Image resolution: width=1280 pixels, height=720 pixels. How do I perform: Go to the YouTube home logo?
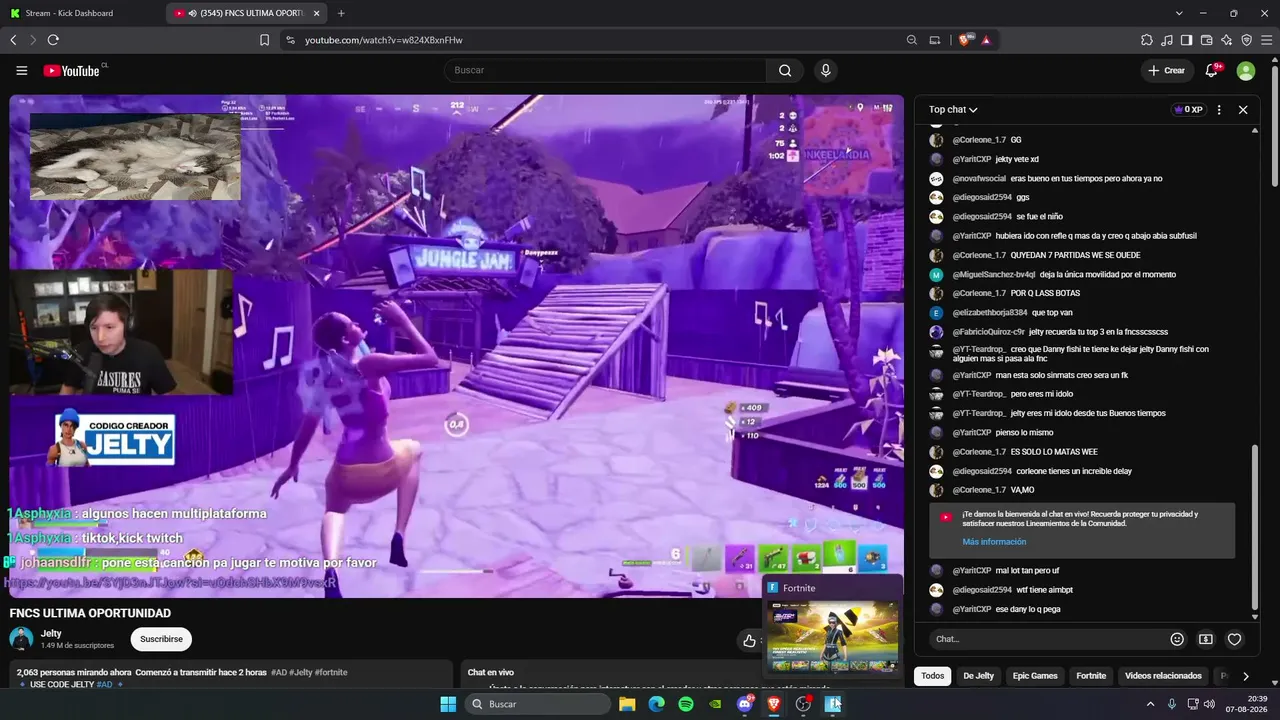[x=71, y=71]
